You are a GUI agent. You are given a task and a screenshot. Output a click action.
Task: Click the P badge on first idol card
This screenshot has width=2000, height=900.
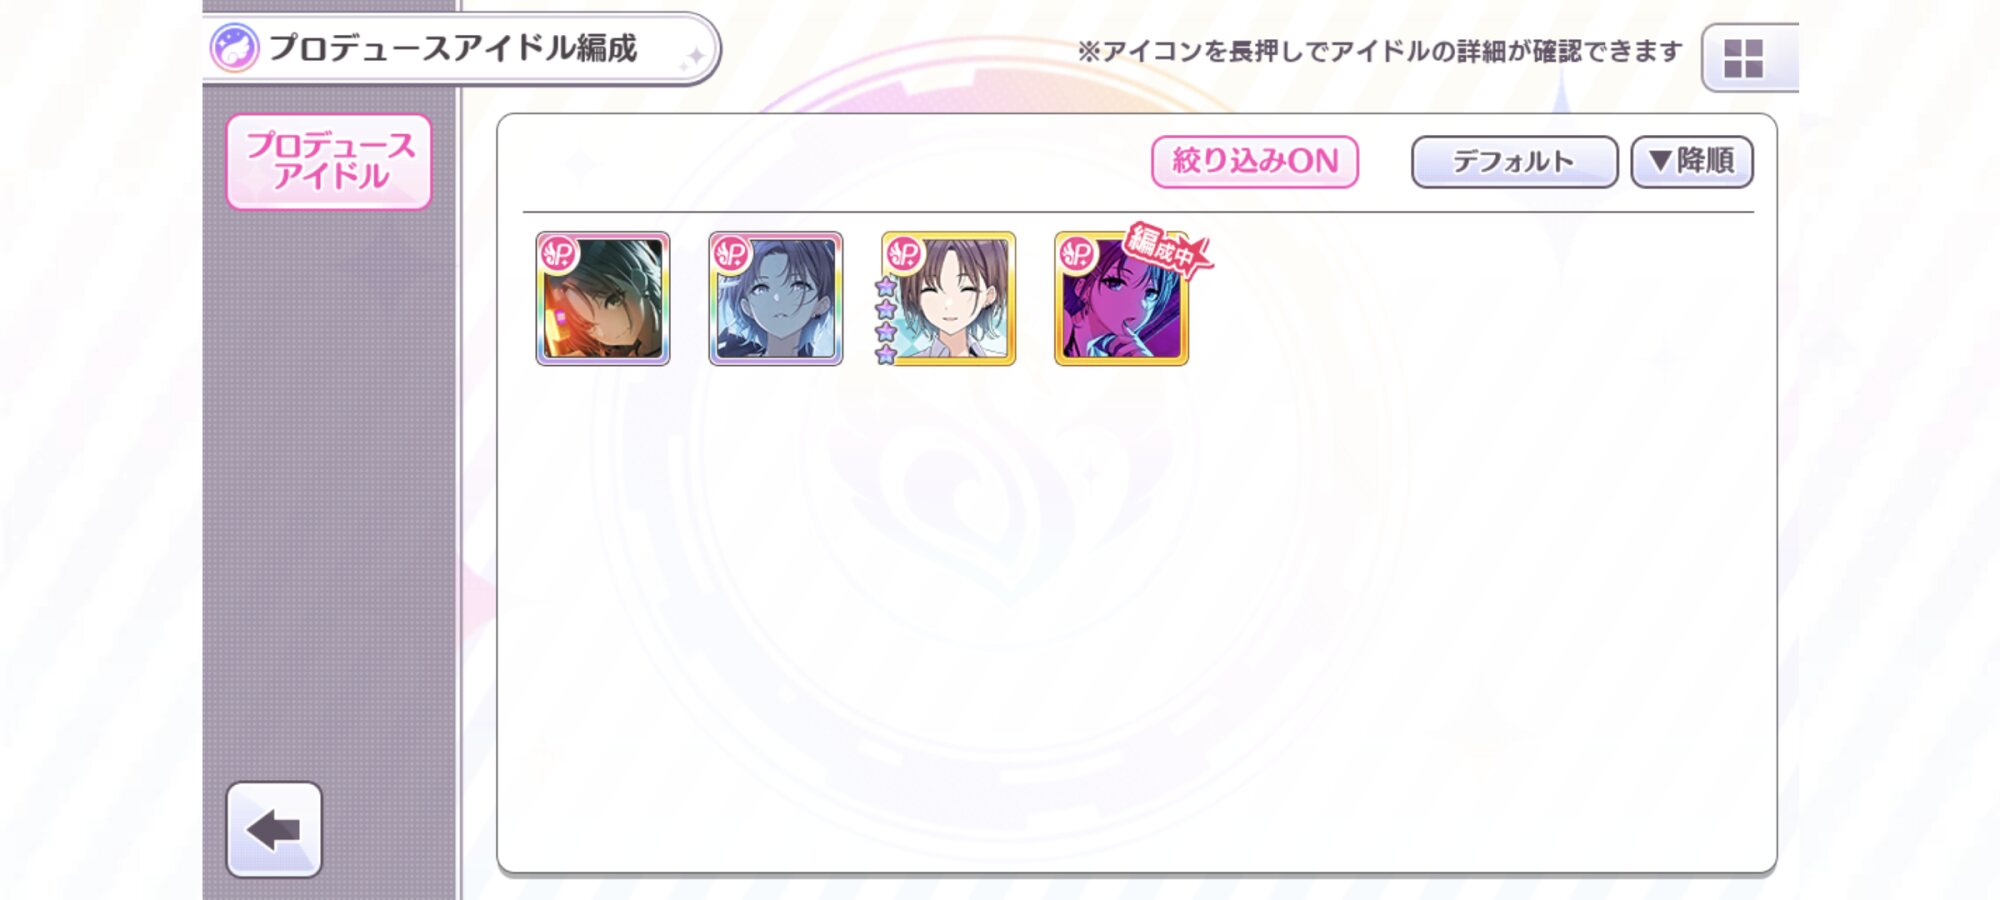(559, 254)
